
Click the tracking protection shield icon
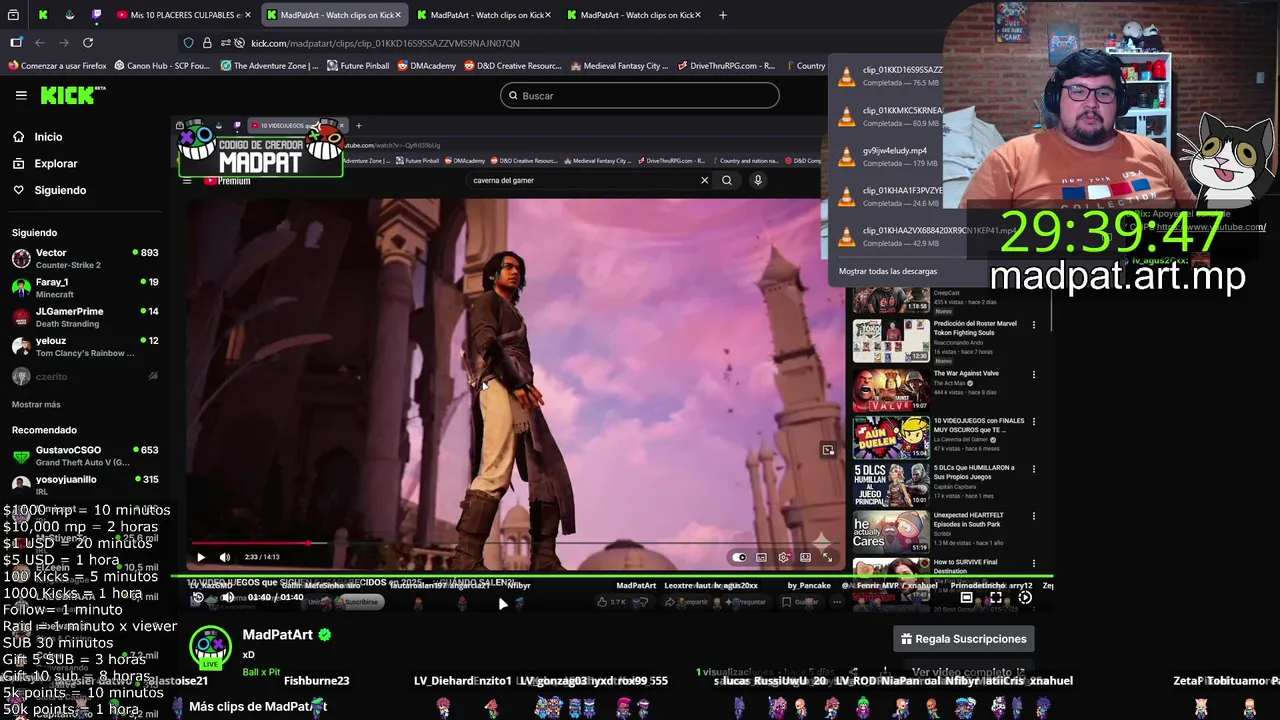tap(188, 43)
